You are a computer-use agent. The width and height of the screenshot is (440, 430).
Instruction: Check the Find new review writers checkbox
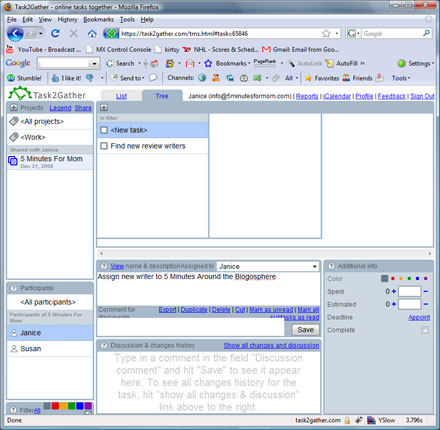104,146
